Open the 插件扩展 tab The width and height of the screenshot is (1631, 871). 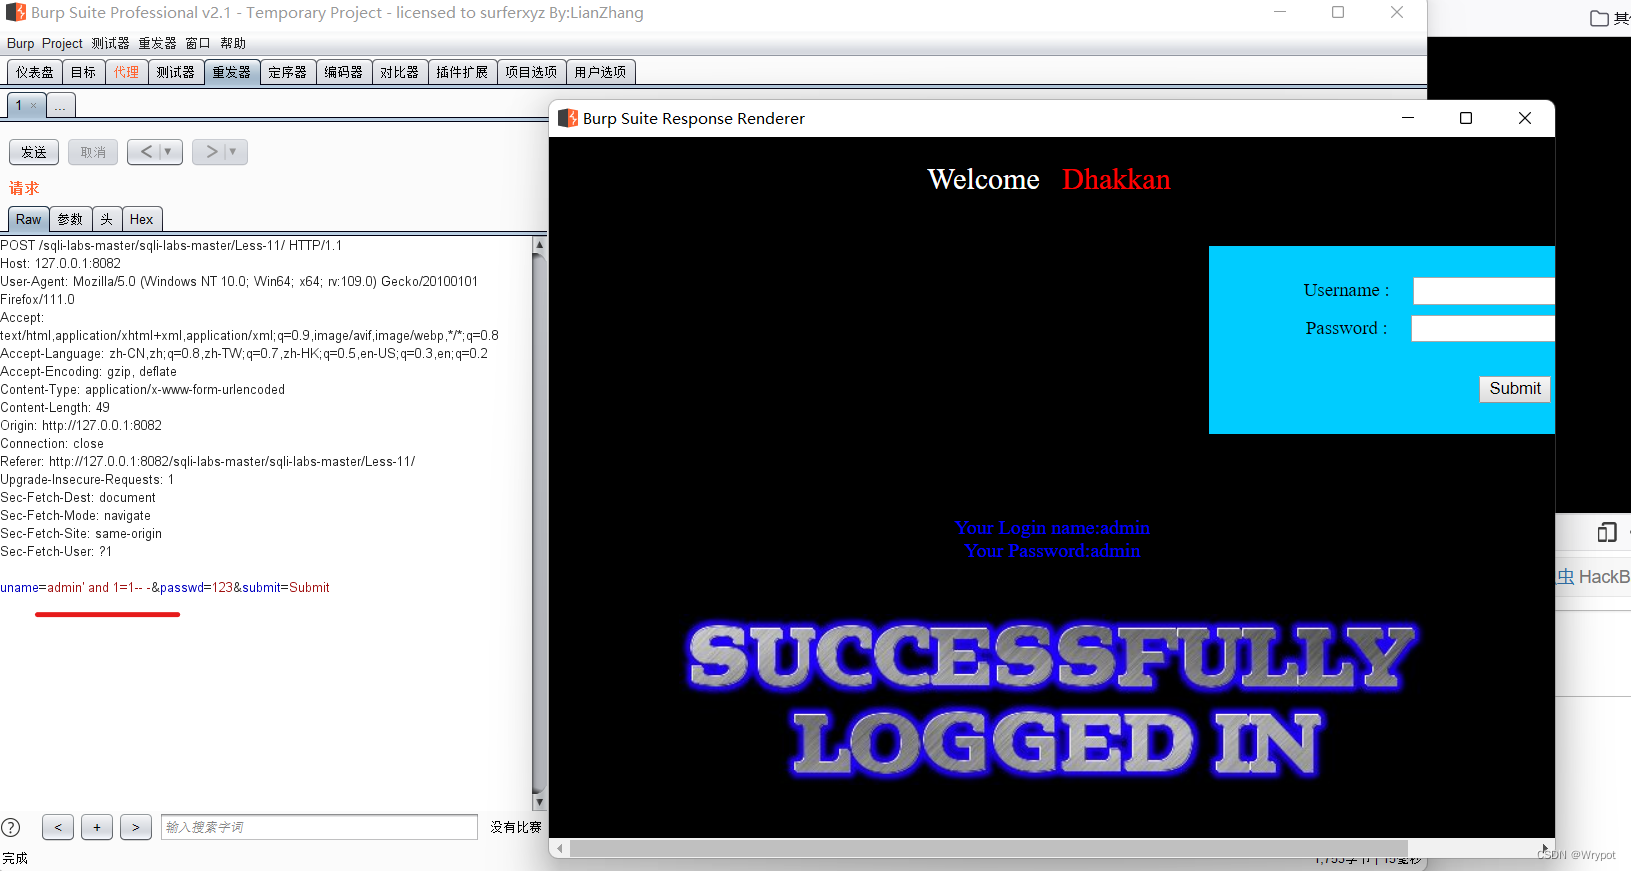463,72
